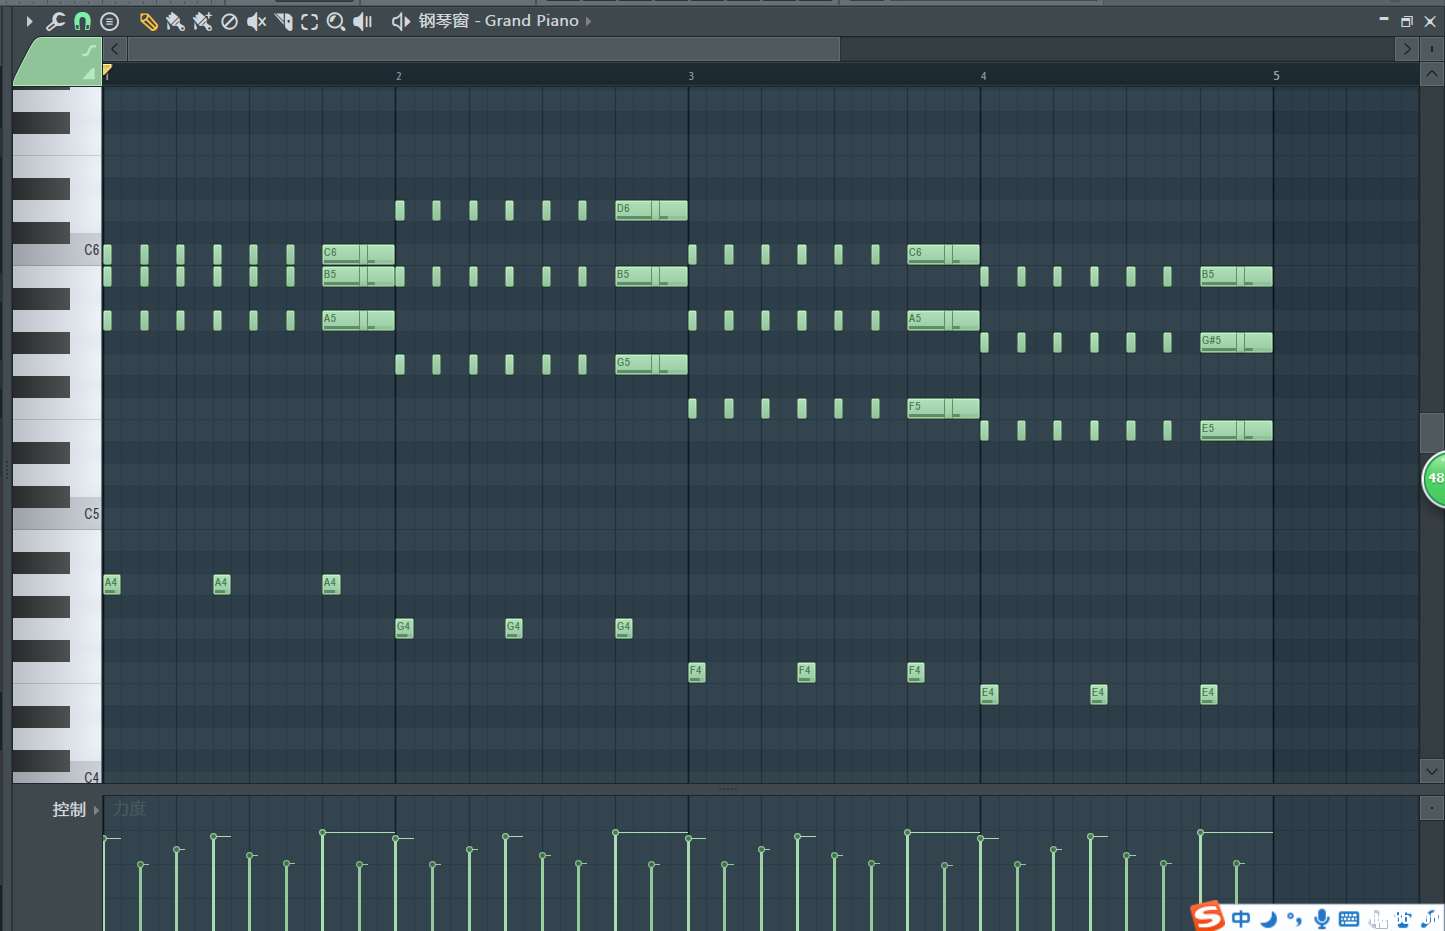Toggle the Chinese punctuation icon
The width and height of the screenshot is (1445, 931).
1294,919
